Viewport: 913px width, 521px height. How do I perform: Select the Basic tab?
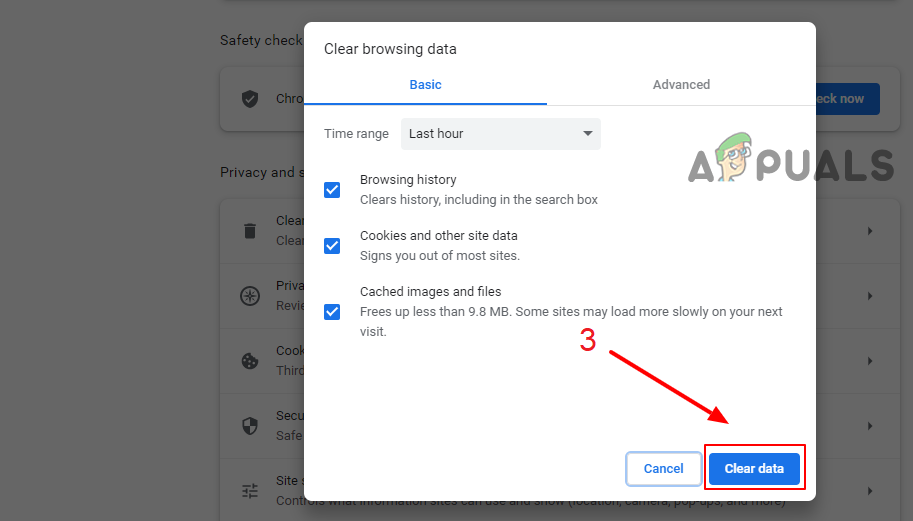click(426, 84)
